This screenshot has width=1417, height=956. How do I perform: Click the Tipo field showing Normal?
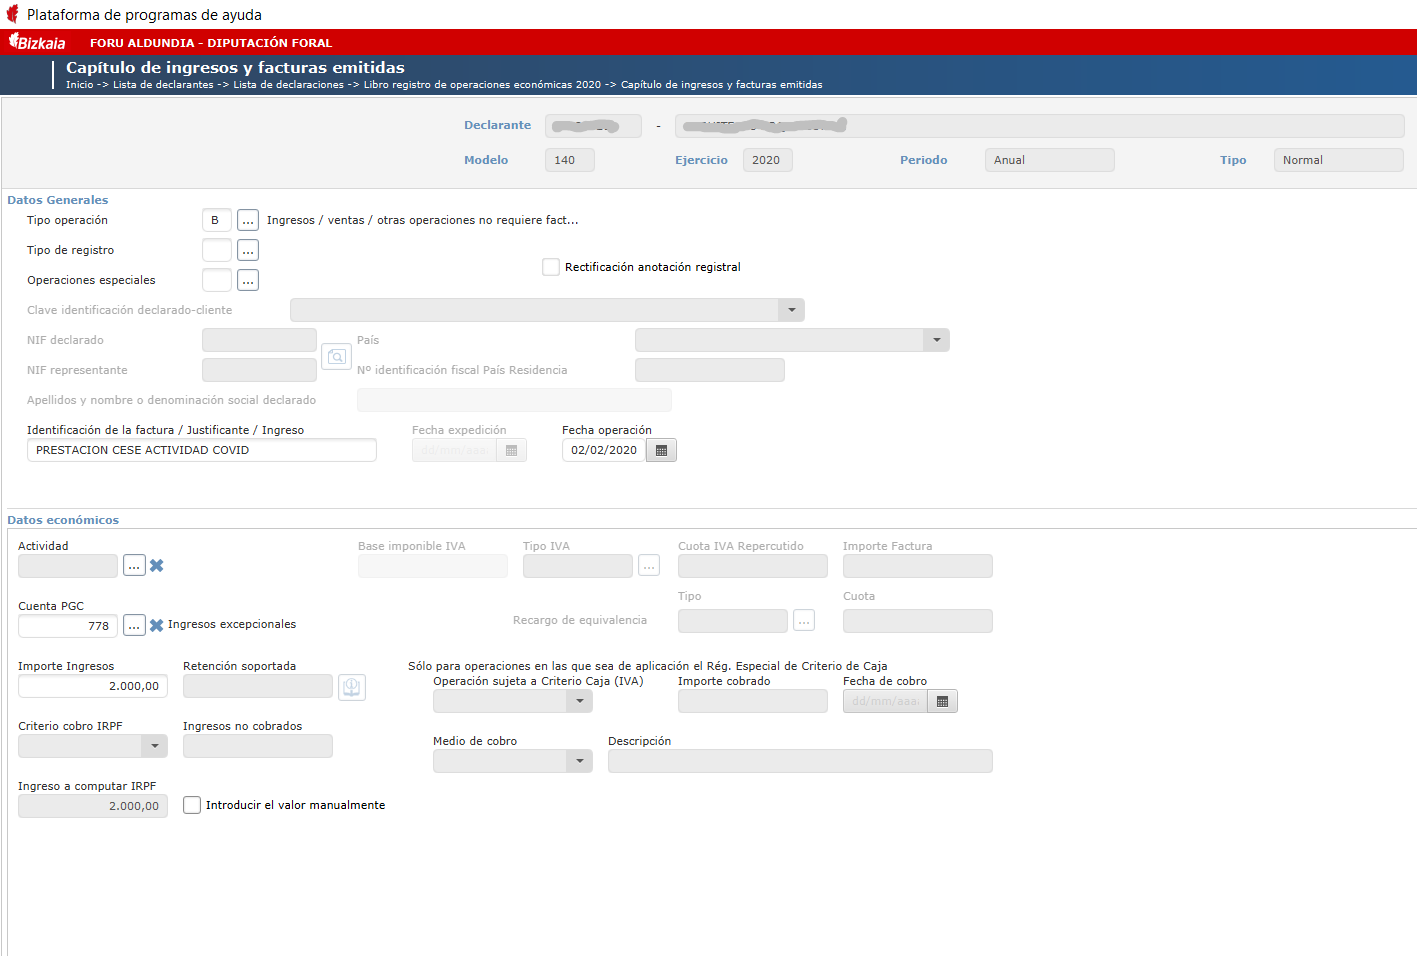[1339, 160]
